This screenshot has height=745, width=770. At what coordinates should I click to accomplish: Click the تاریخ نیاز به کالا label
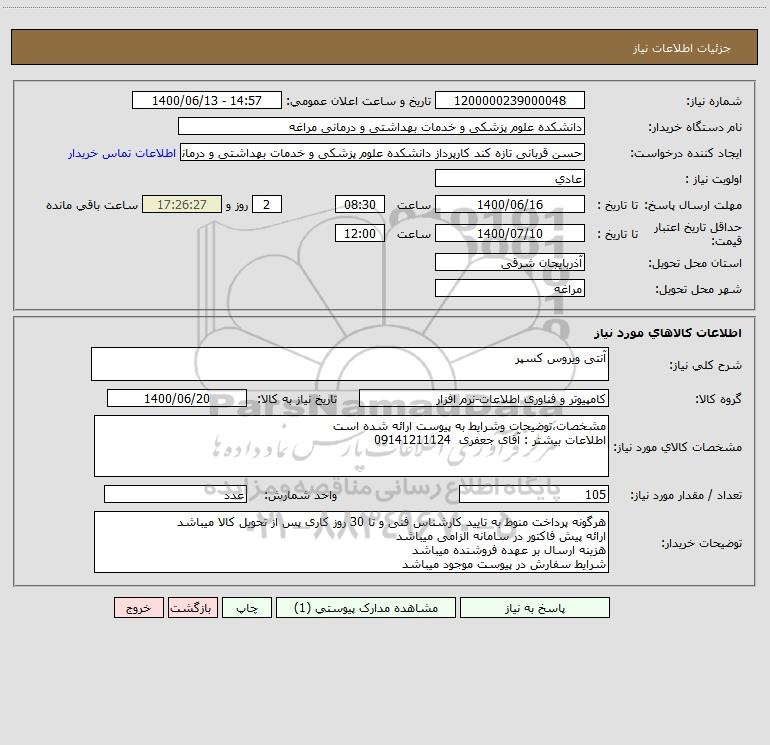click(298, 399)
